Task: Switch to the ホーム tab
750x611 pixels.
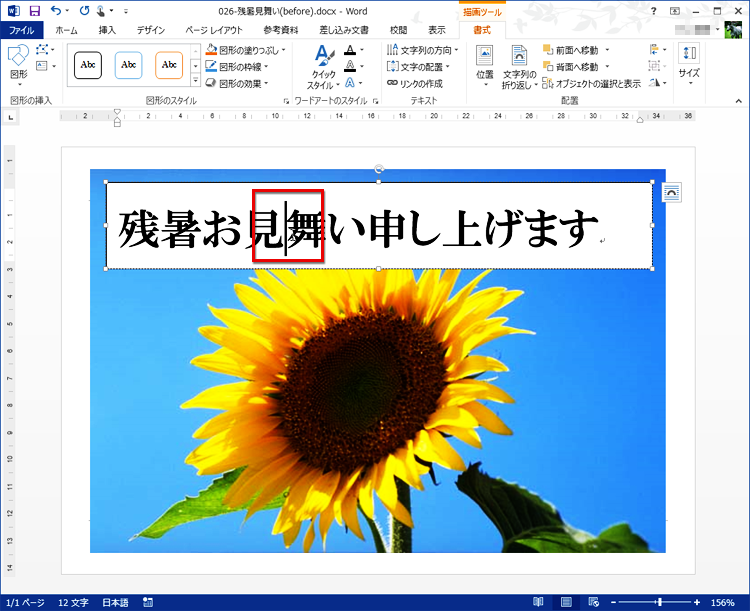Action: [66, 30]
